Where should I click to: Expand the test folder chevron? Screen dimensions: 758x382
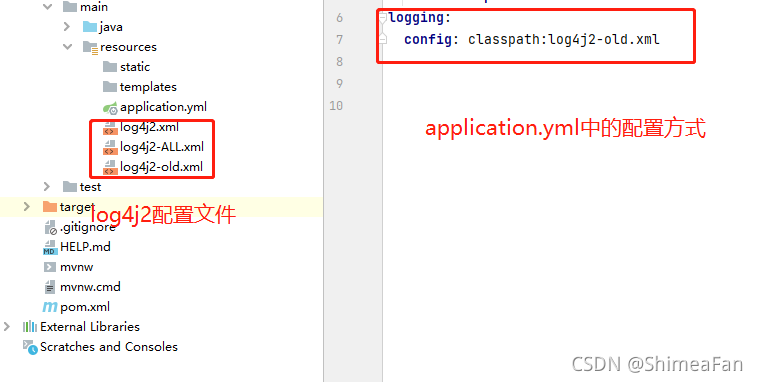click(x=46, y=187)
